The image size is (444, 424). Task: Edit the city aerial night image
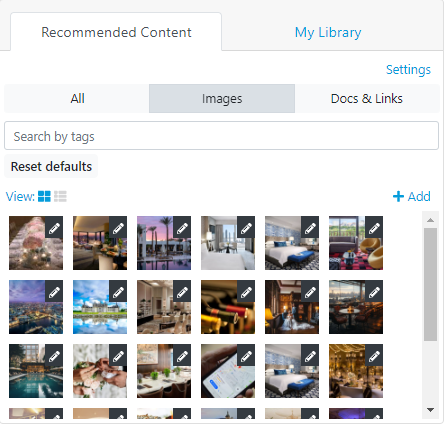pos(54,293)
